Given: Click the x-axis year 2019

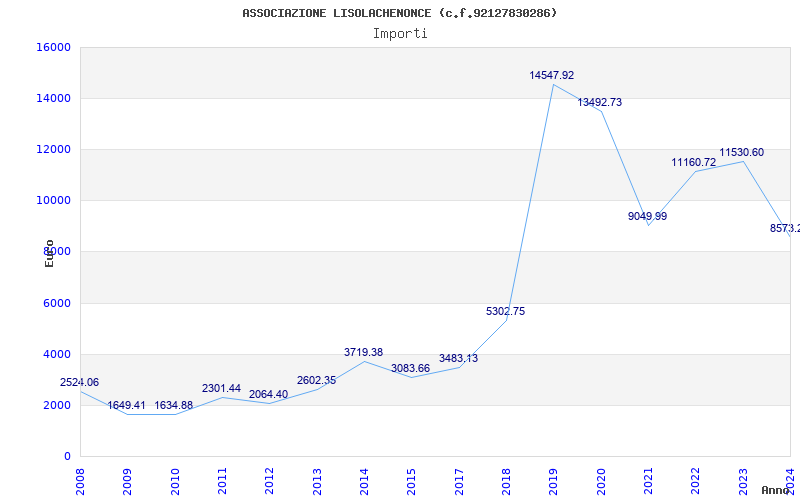Looking at the screenshot, I should [x=554, y=482].
